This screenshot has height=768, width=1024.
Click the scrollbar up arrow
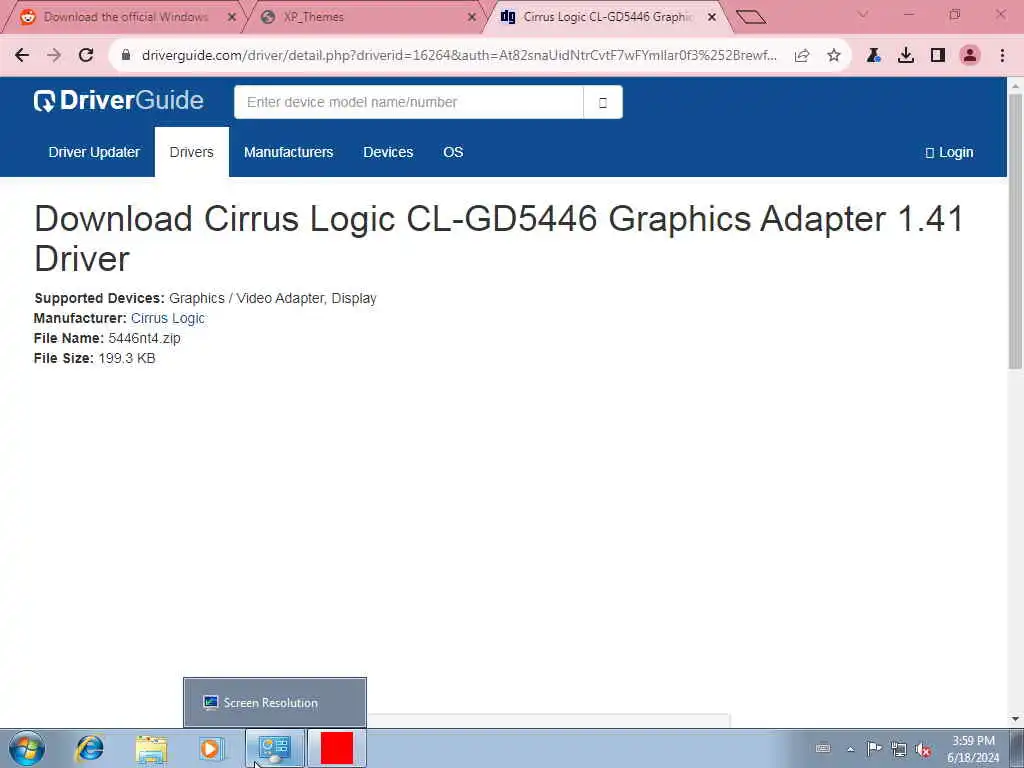click(1016, 86)
